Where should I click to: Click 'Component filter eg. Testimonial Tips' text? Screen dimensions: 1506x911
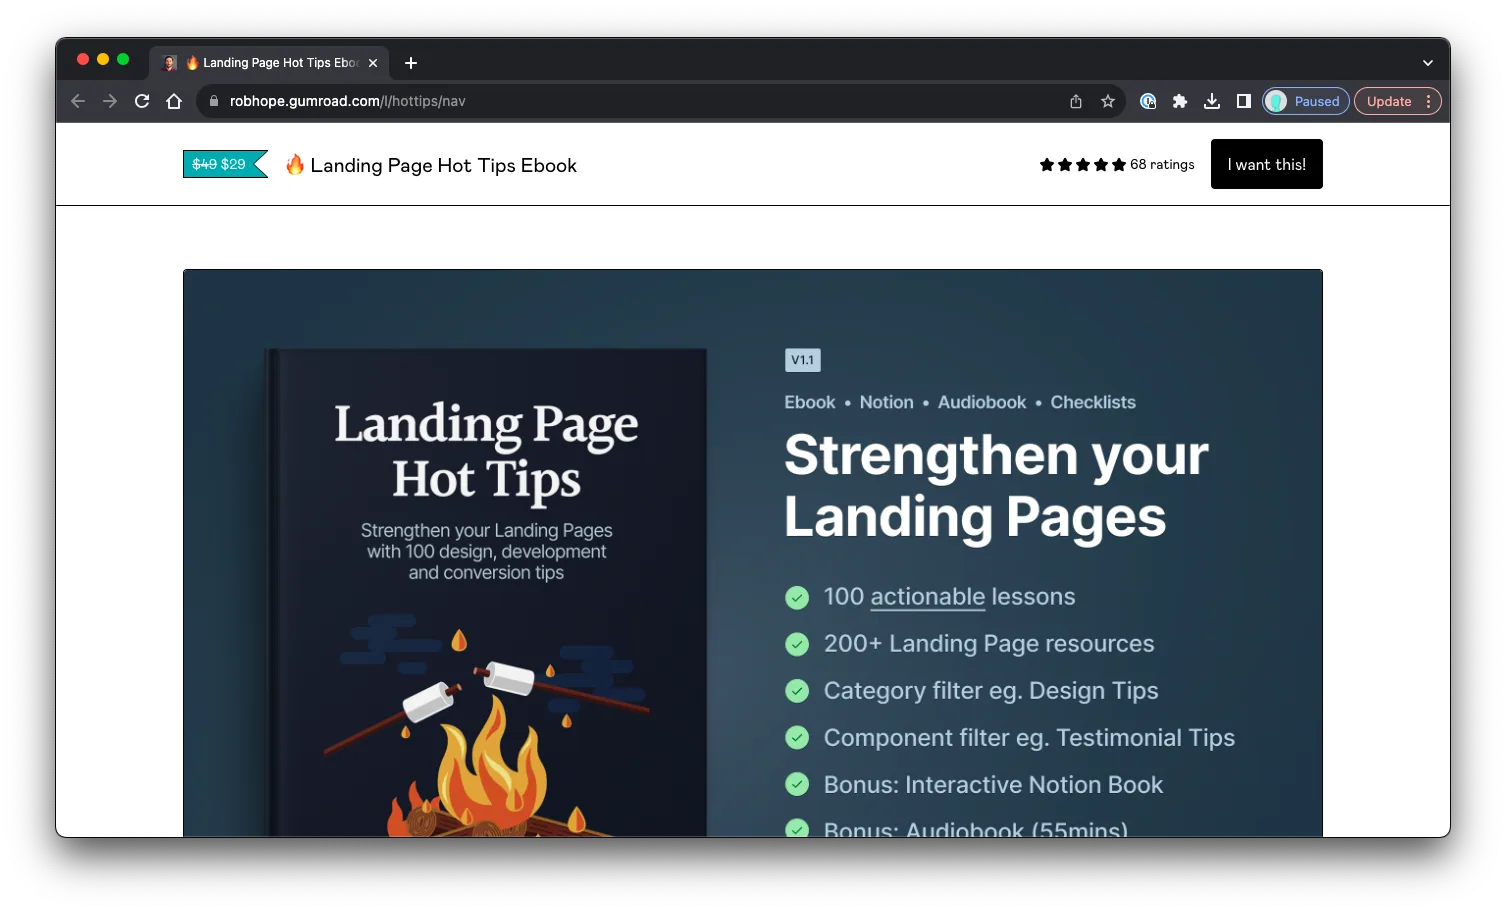(x=1029, y=737)
